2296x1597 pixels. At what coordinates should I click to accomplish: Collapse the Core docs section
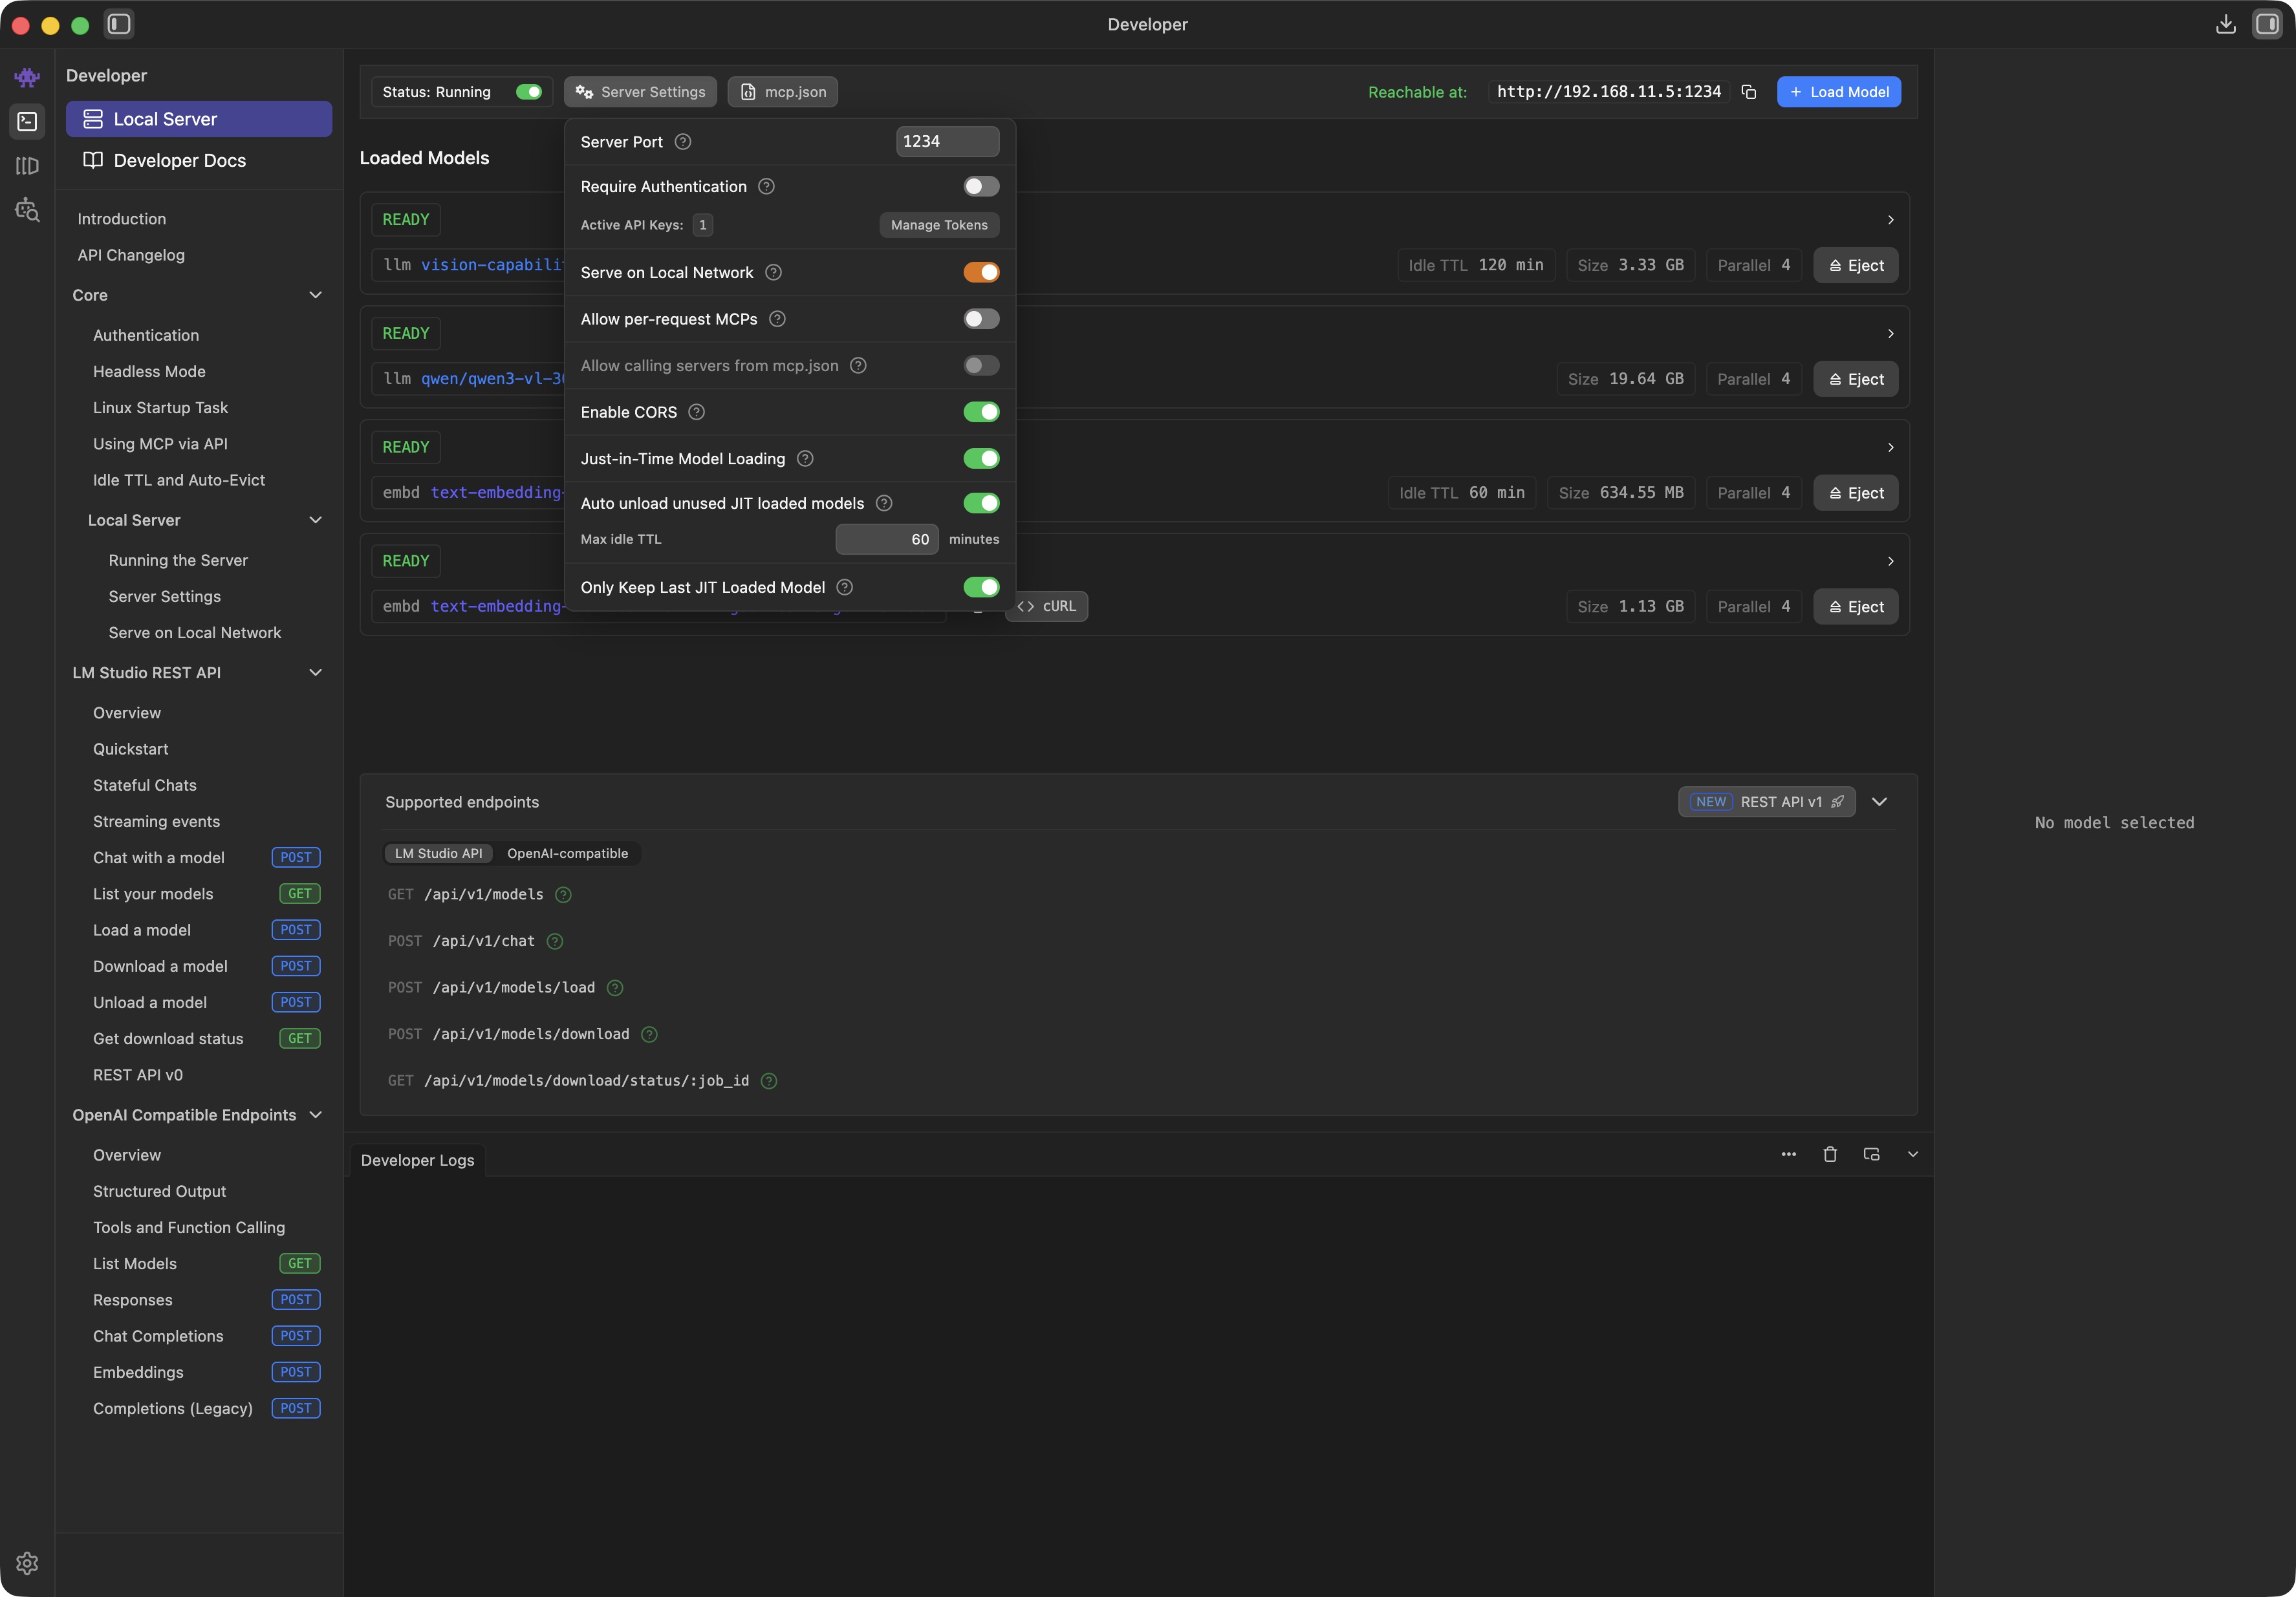(x=315, y=295)
